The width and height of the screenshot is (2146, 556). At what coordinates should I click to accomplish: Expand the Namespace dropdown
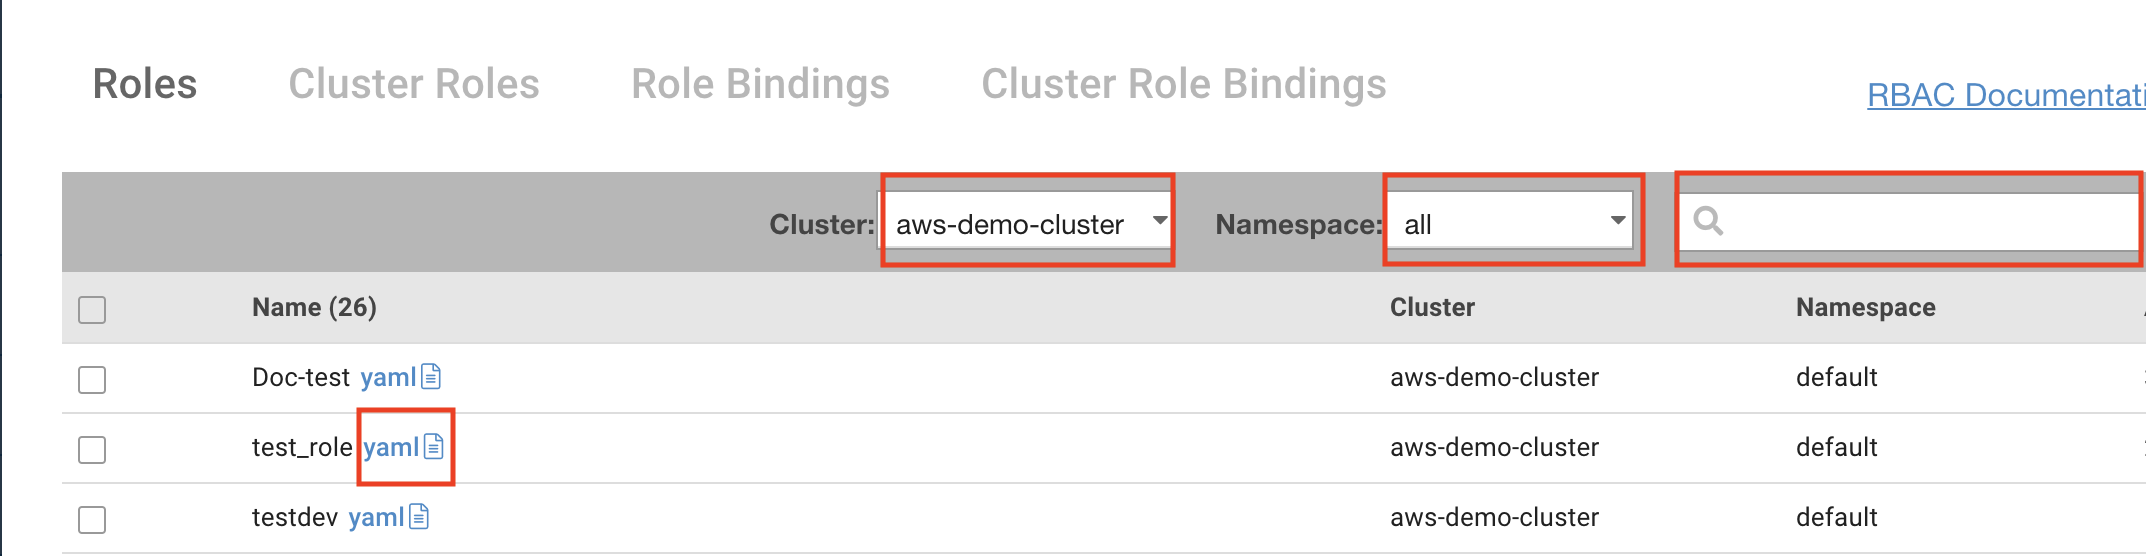click(1512, 223)
